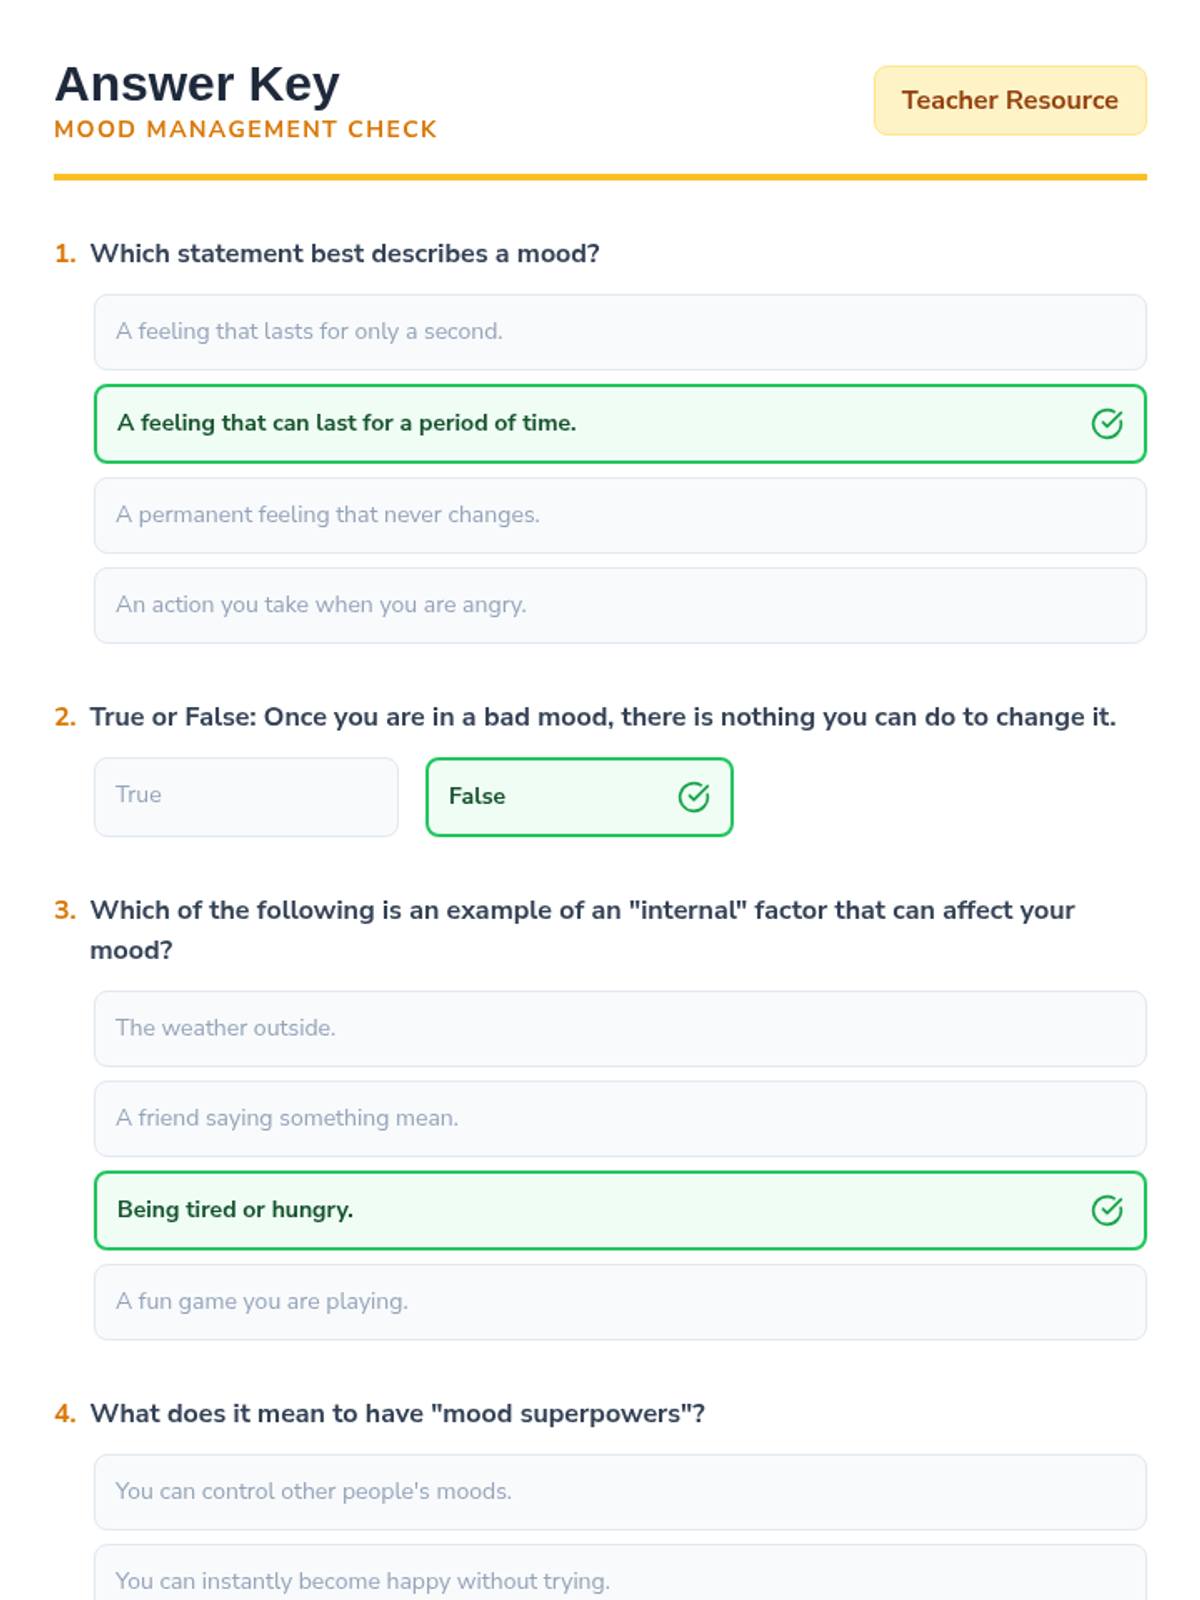This screenshot has height=1600, width=1200.
Task: Click checkmark icon on 'Being tired or hungry'
Action: pos(1106,1210)
